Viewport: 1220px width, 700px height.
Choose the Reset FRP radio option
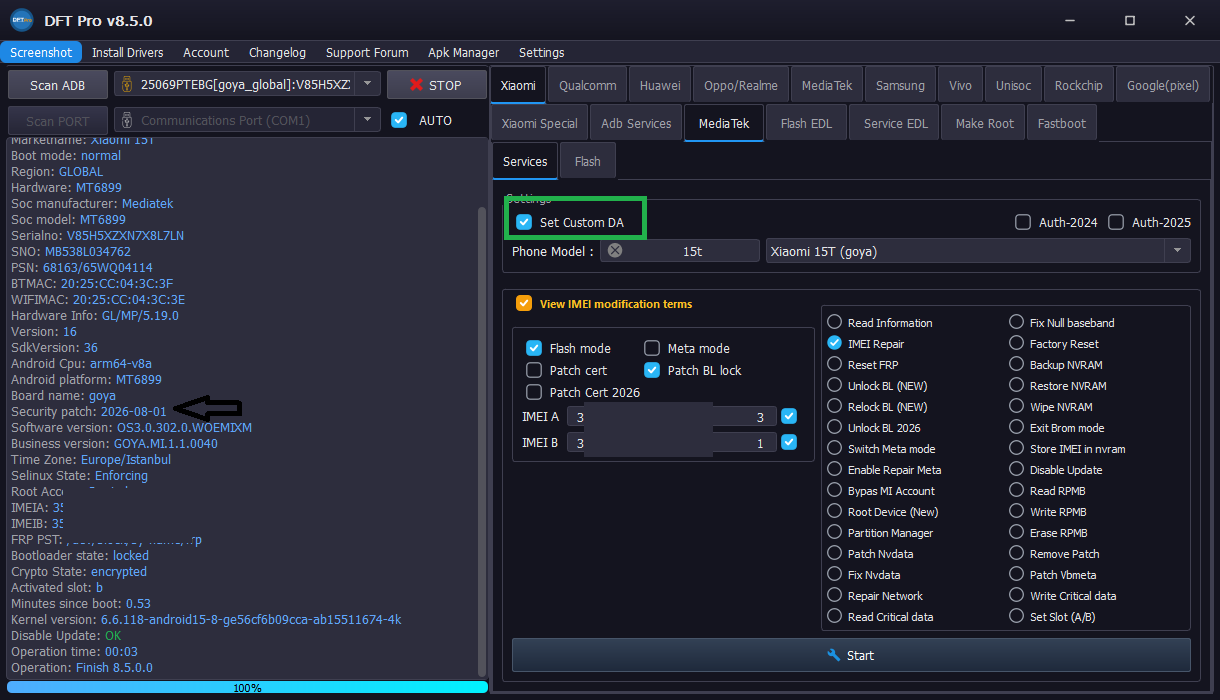(834, 364)
